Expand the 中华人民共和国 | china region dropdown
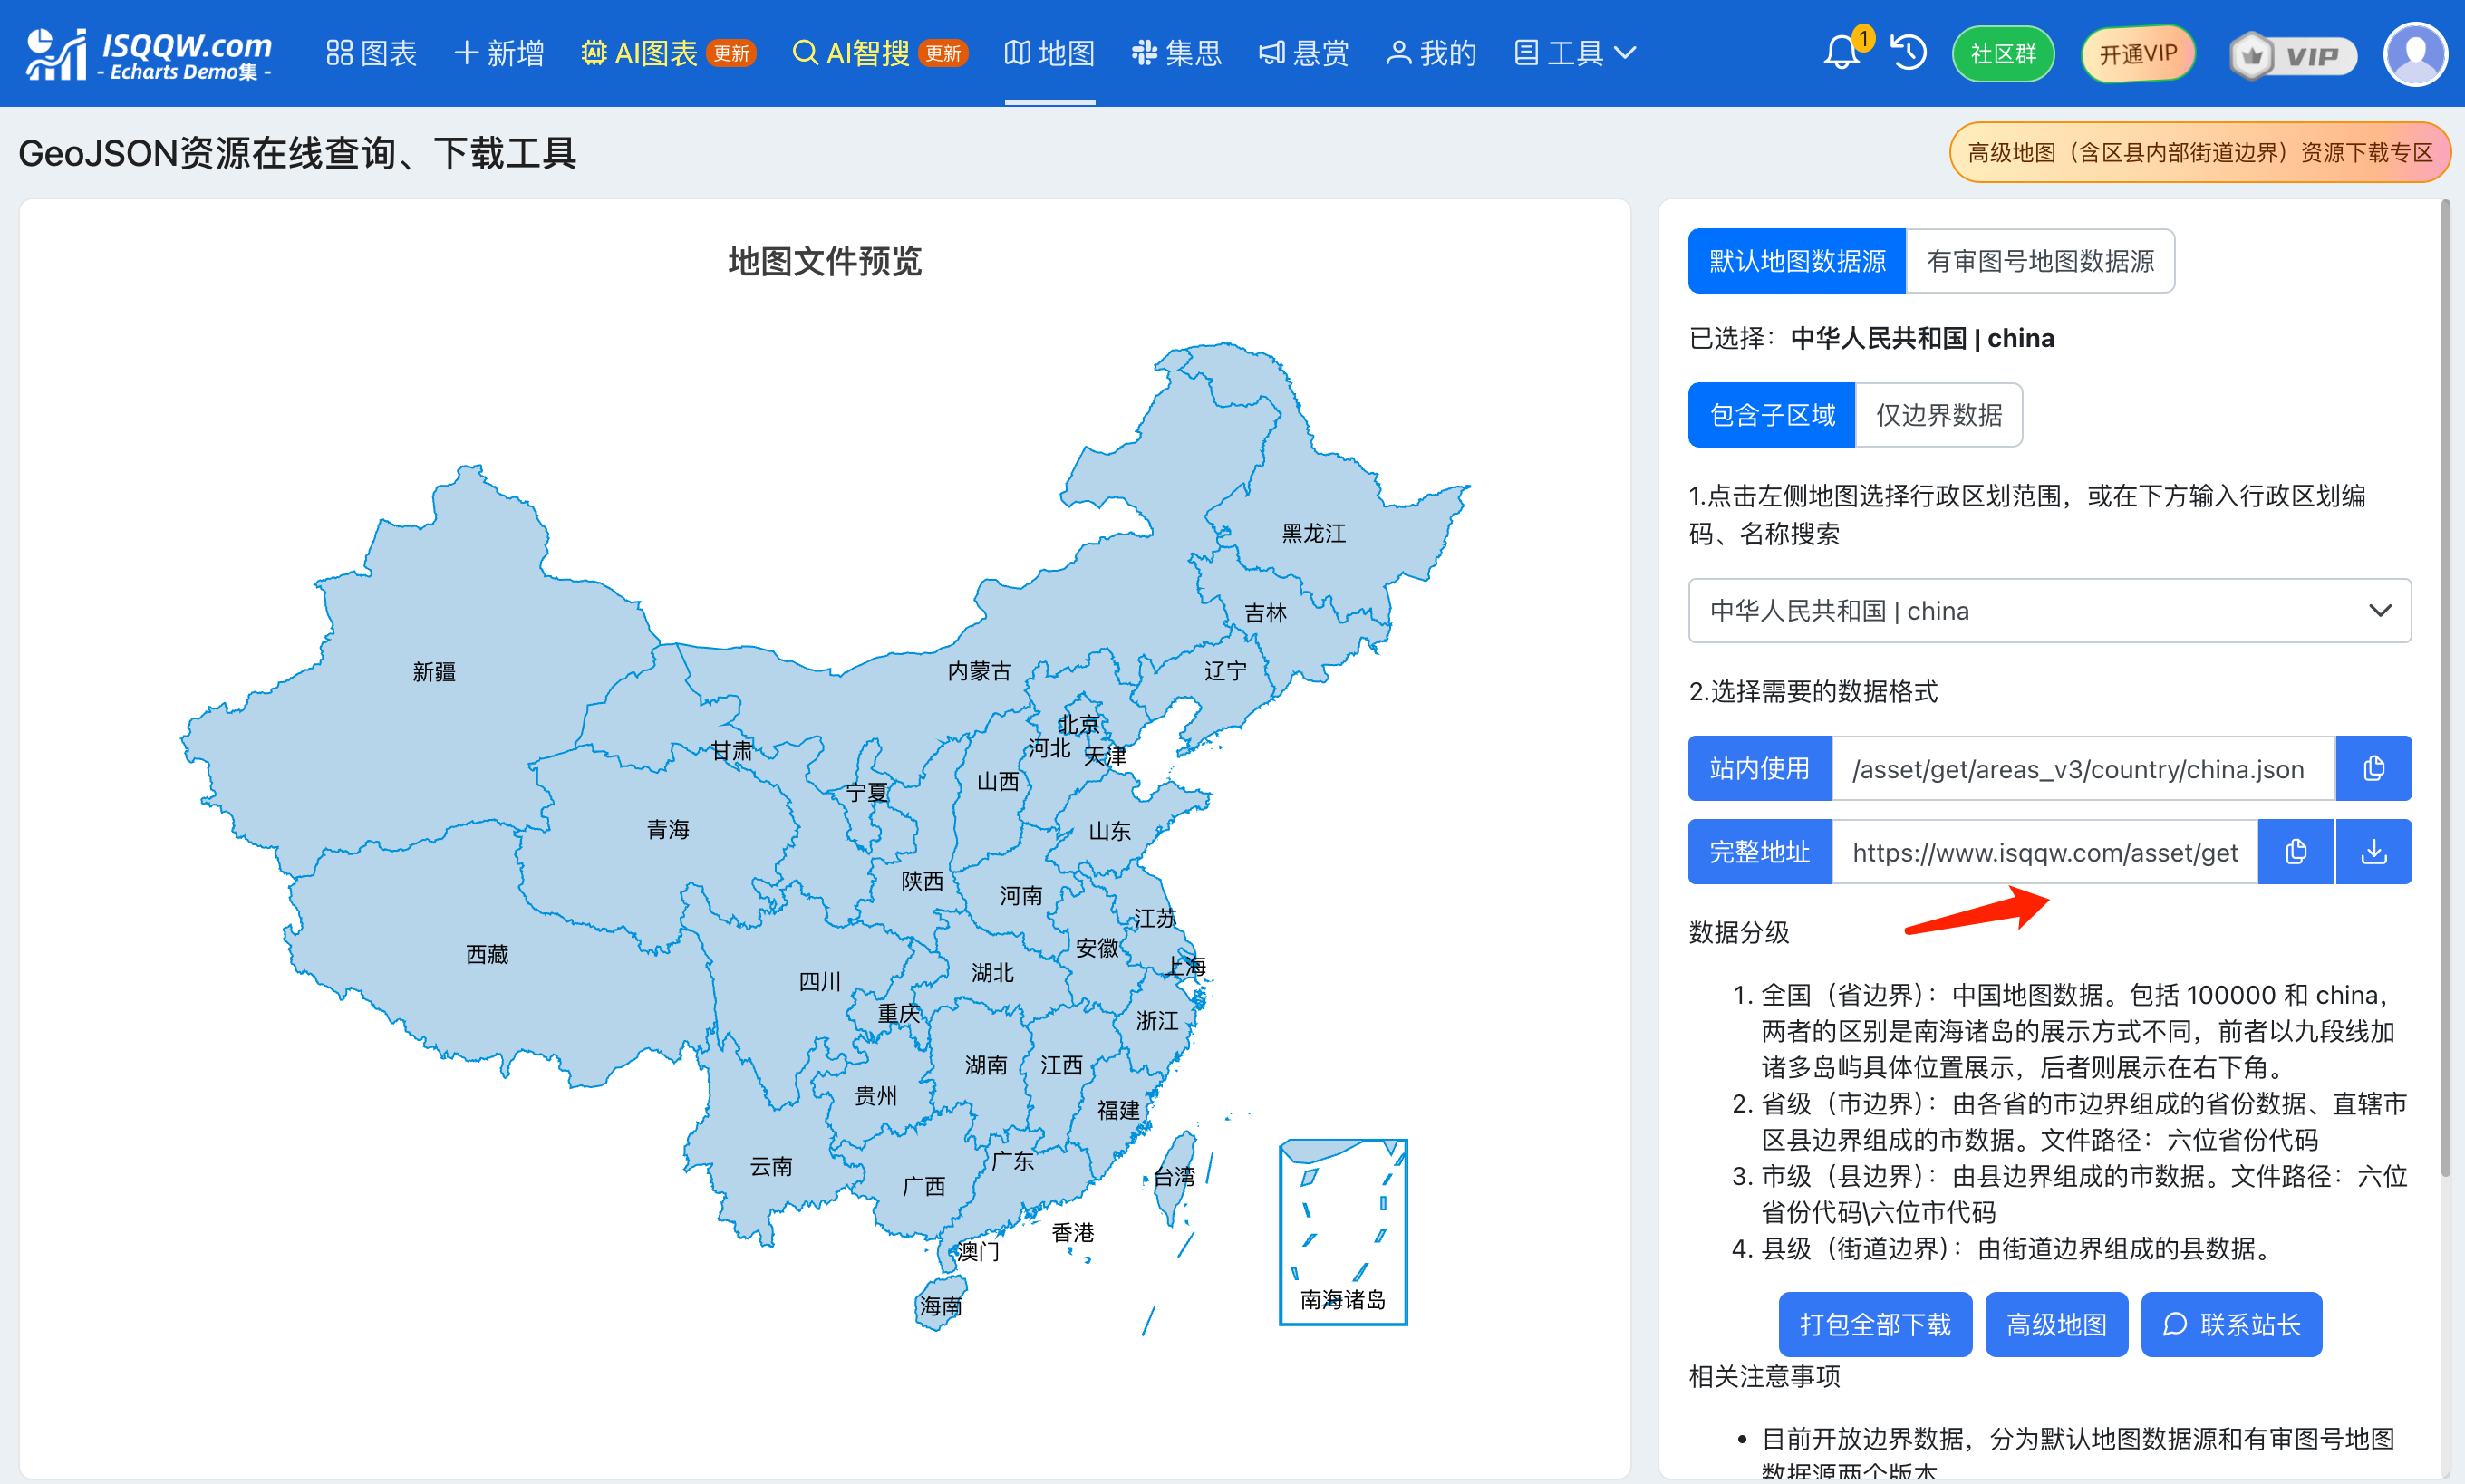Image resolution: width=2465 pixels, height=1484 pixels. click(2049, 610)
